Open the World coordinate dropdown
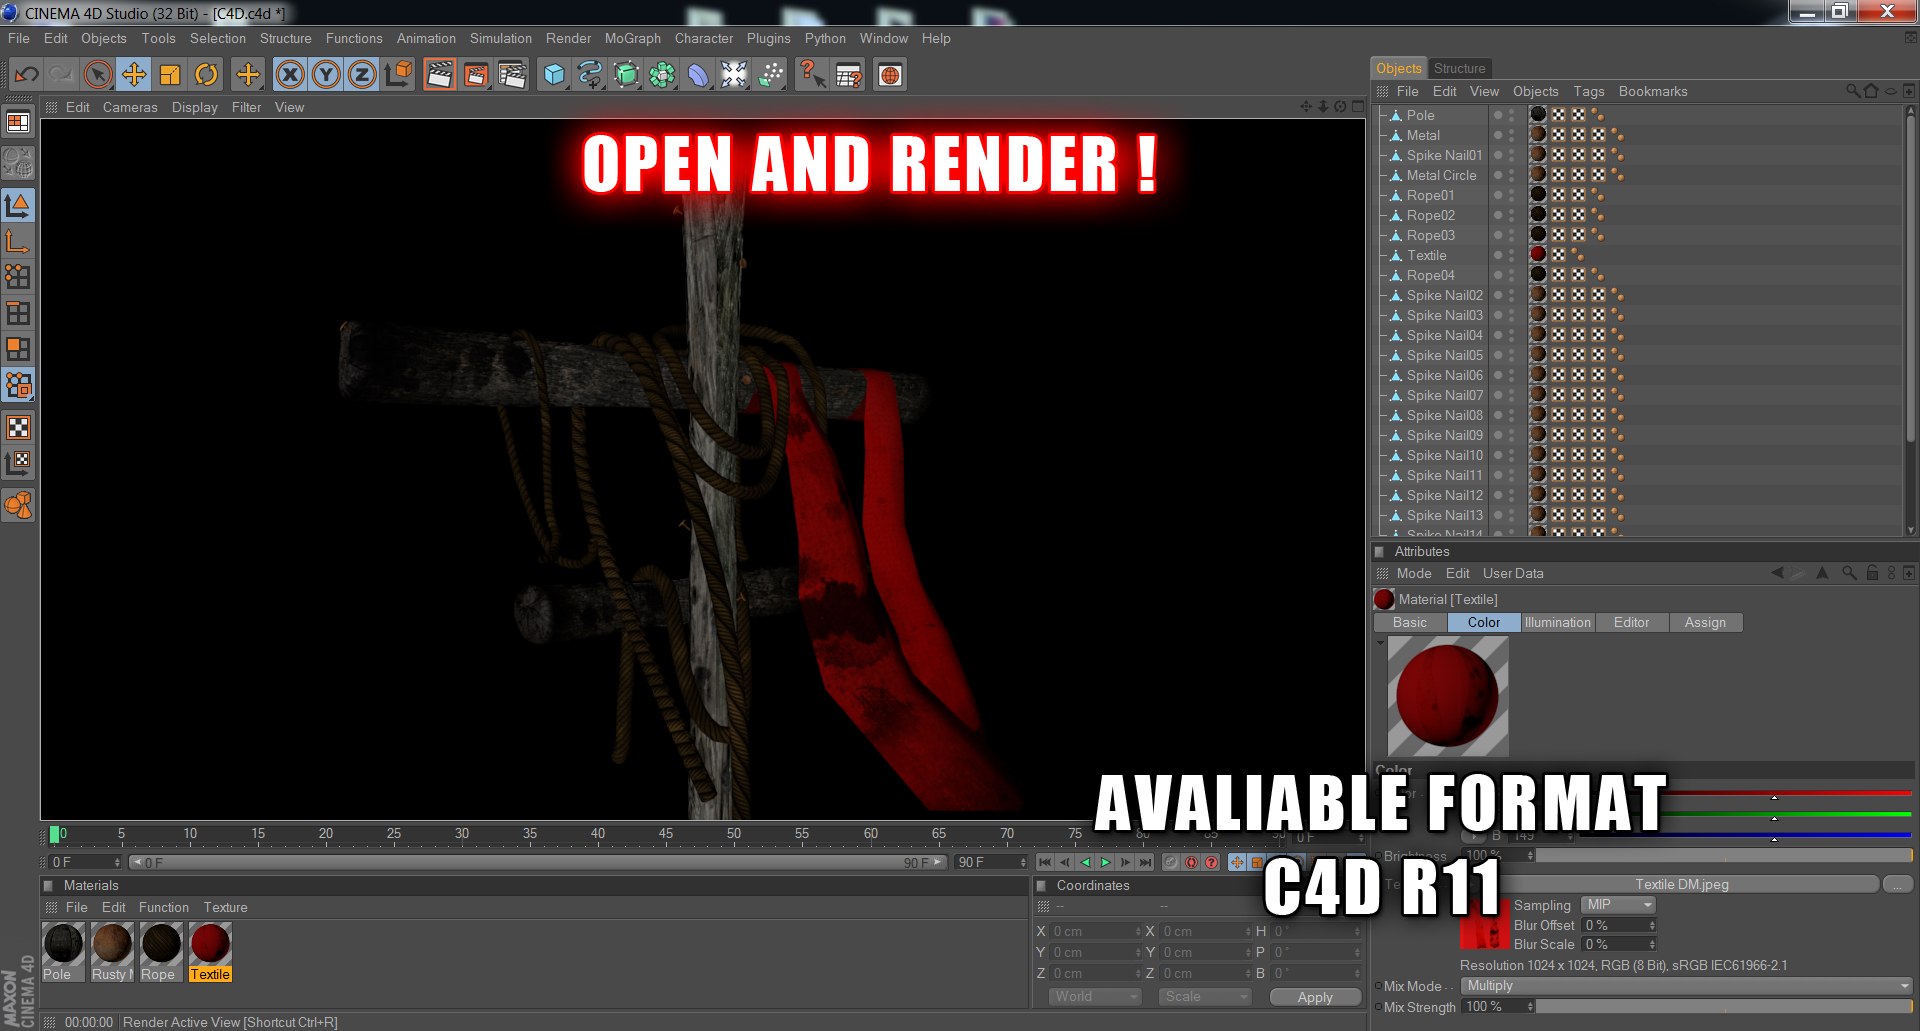1920x1031 pixels. click(x=1095, y=997)
